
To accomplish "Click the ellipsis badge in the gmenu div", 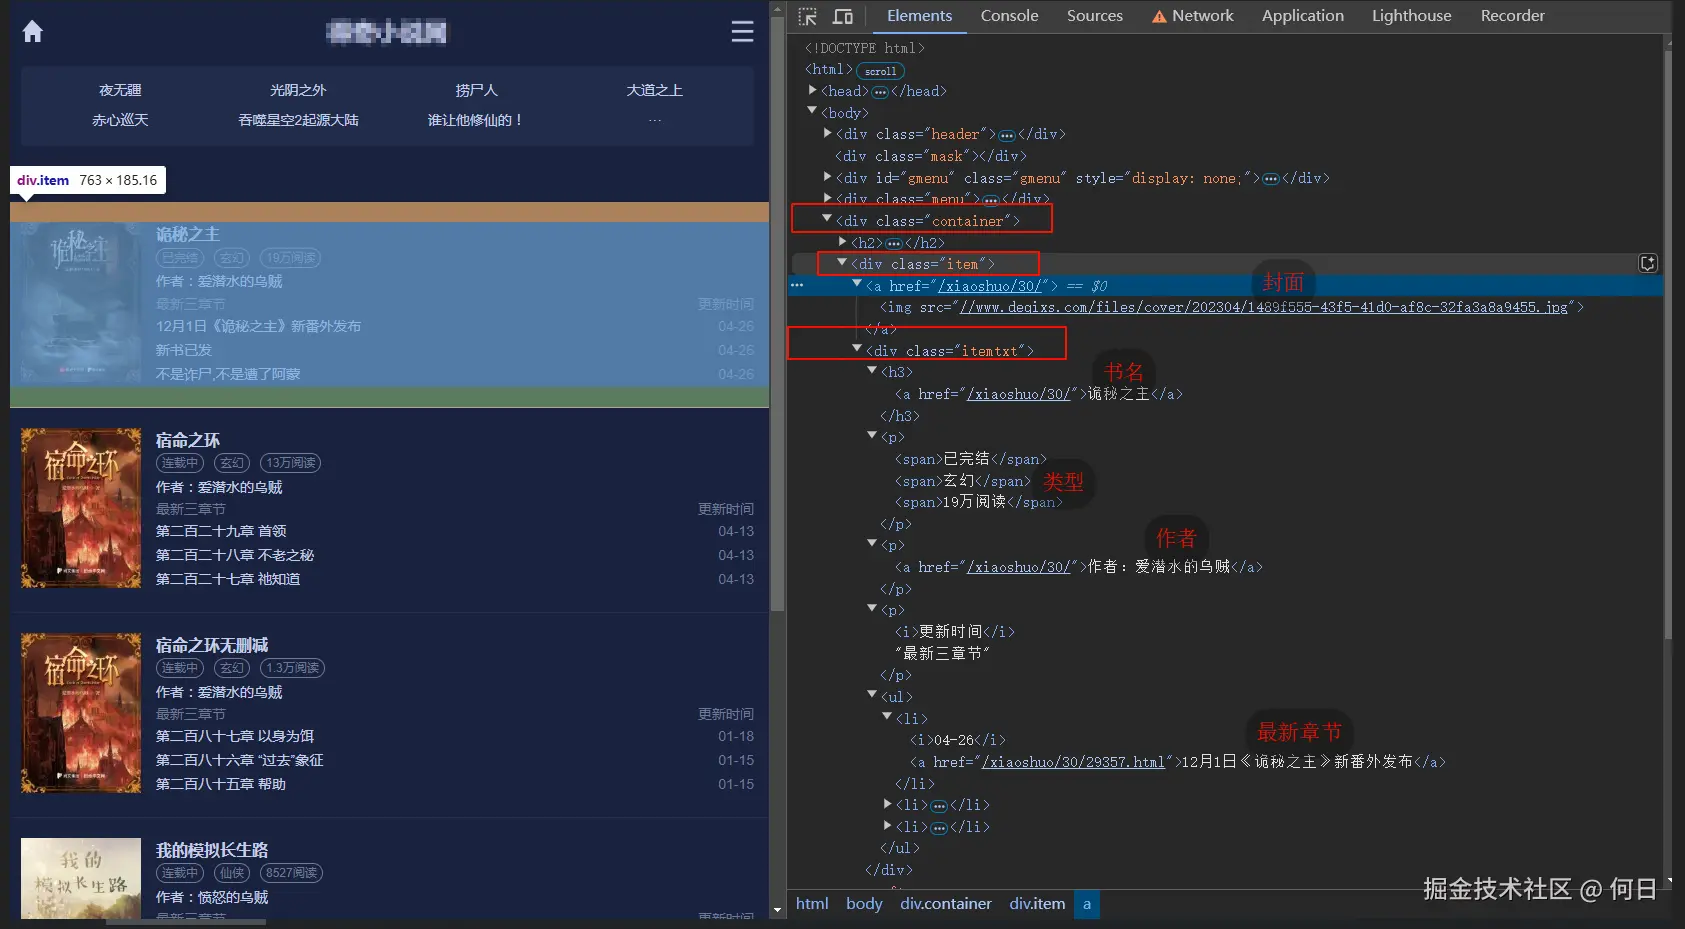I will click(x=1271, y=179).
